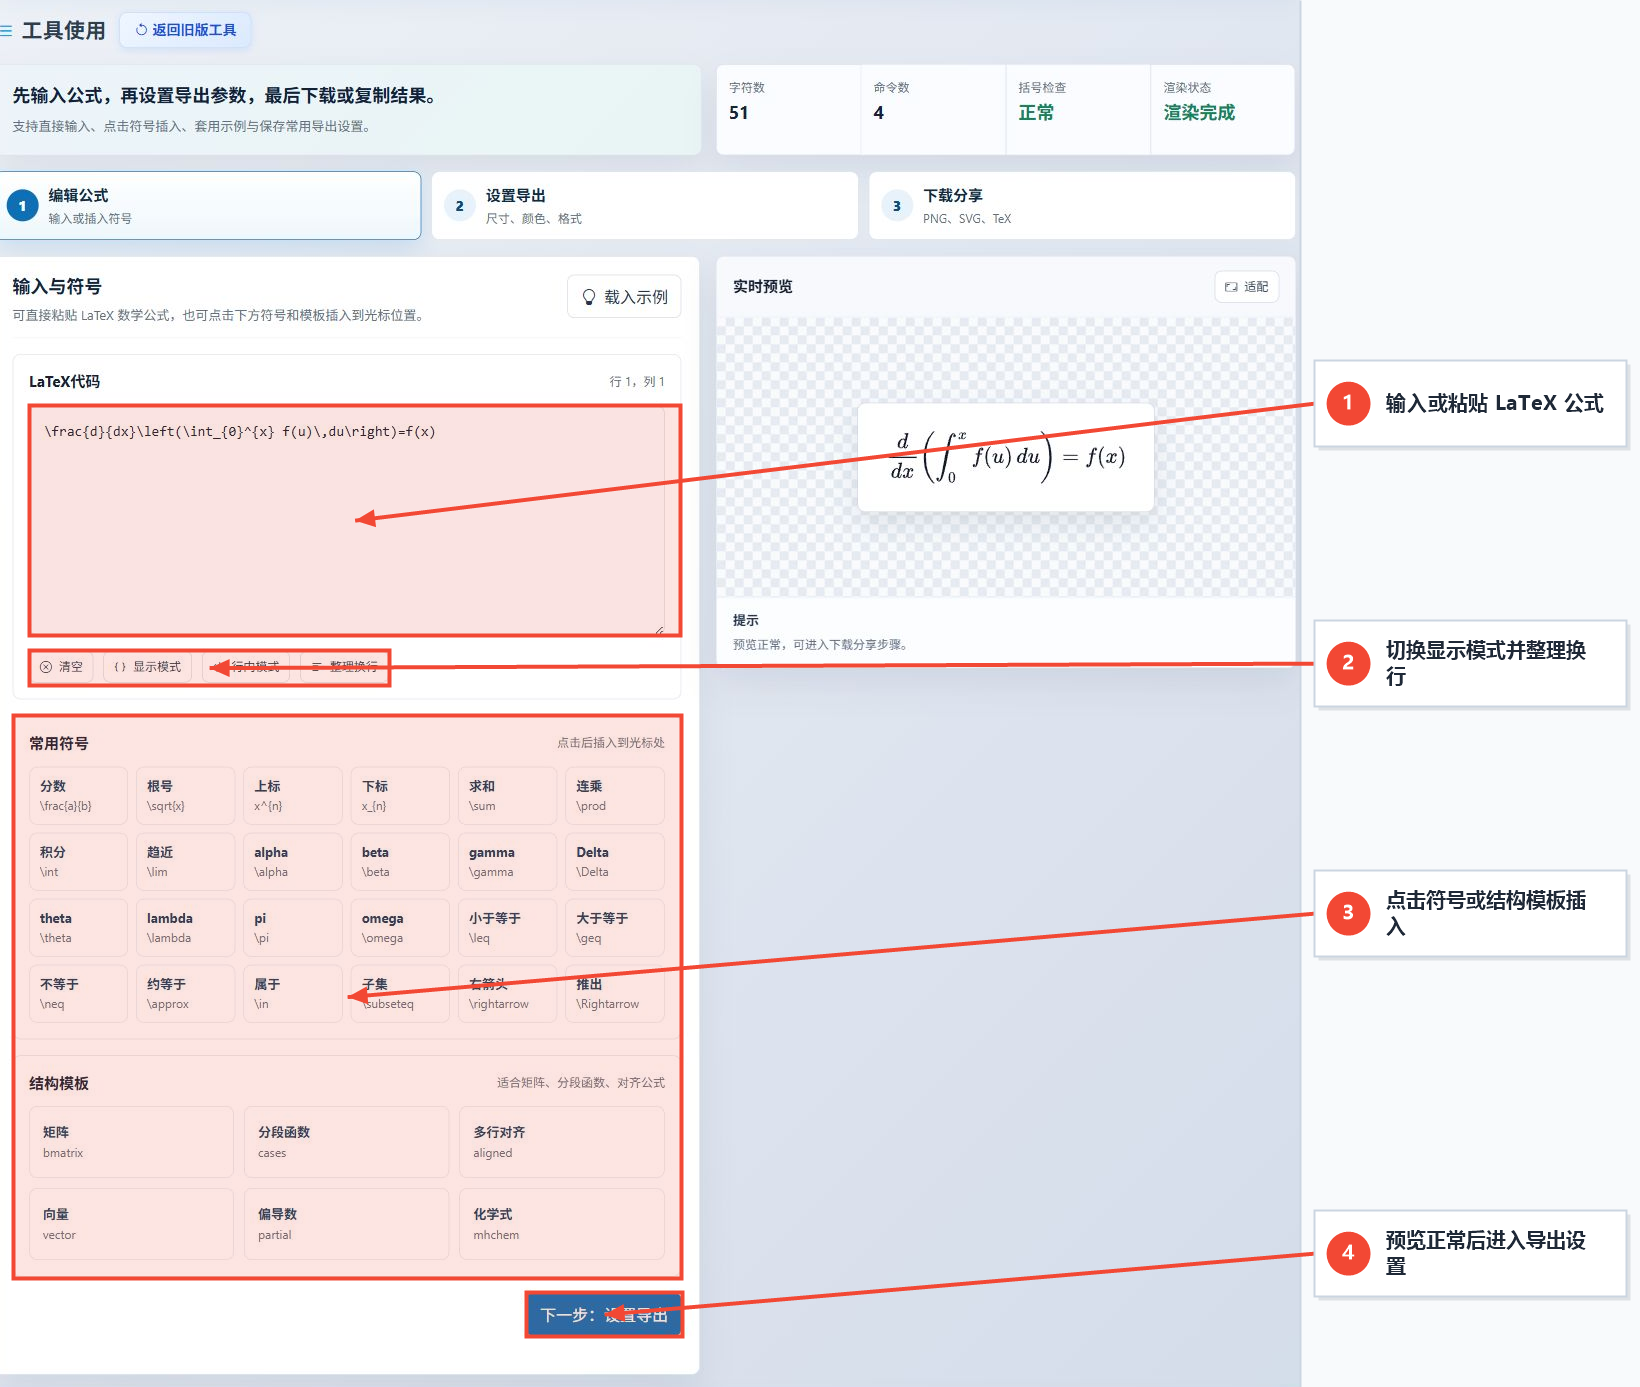Insert the lambda symbol
Image resolution: width=1640 pixels, height=1387 pixels.
click(185, 928)
